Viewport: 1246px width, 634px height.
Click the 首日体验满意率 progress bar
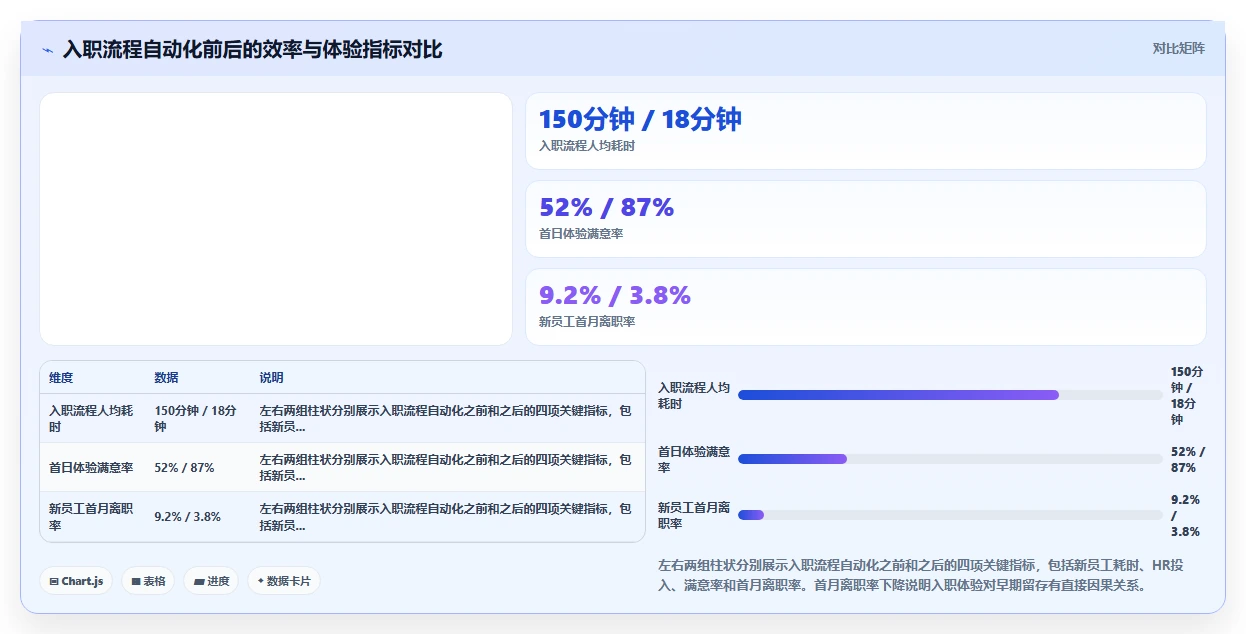(950, 459)
